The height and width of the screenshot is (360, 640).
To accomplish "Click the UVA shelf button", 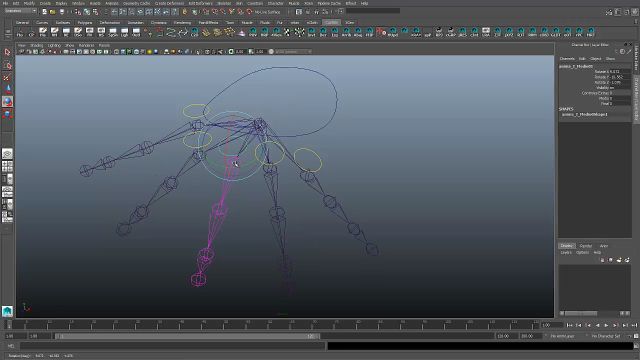I will (x=486, y=32).
